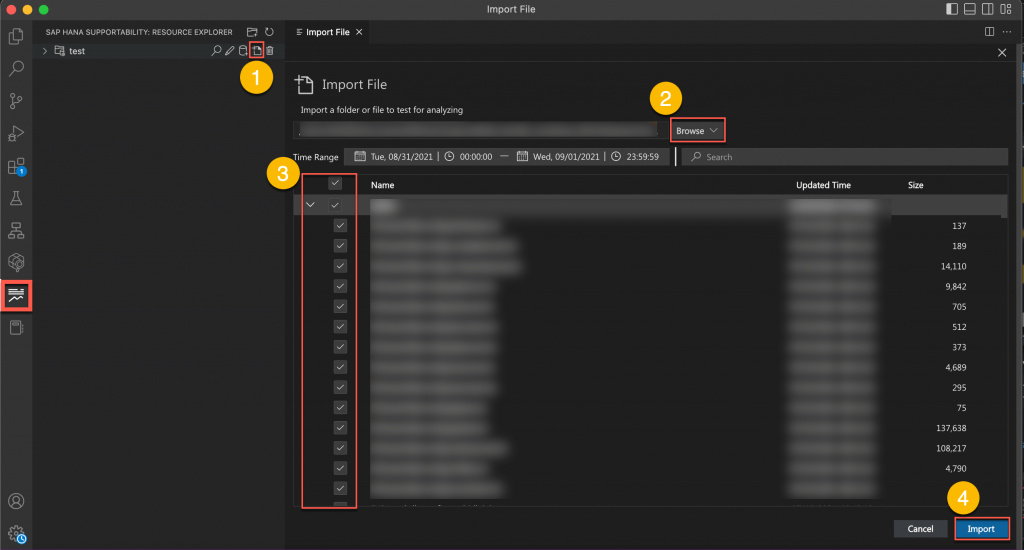
Task: Toggle the parent folder row checkbox
Action: tap(335, 204)
